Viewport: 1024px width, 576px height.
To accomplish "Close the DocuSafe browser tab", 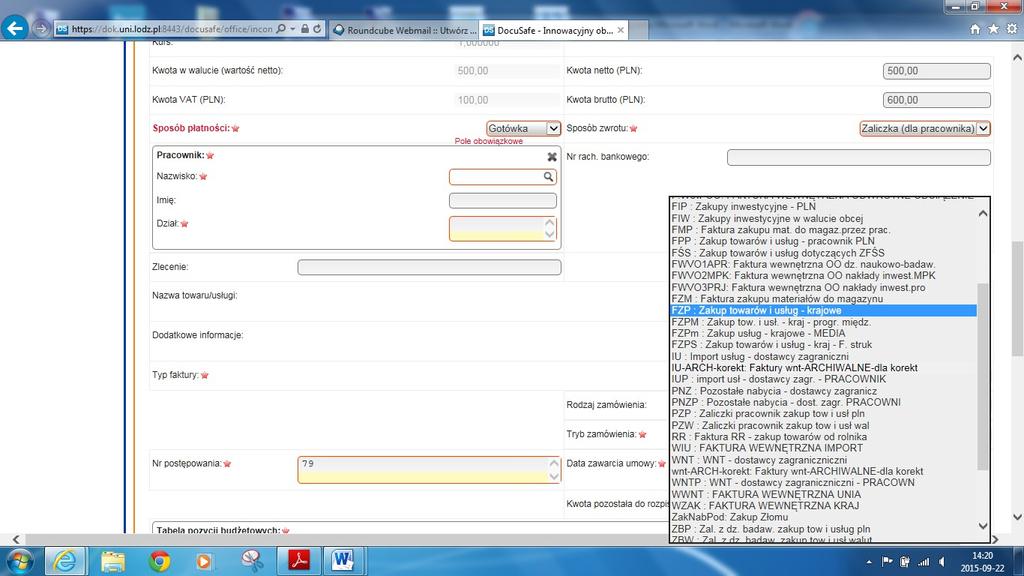I will tap(620, 30).
